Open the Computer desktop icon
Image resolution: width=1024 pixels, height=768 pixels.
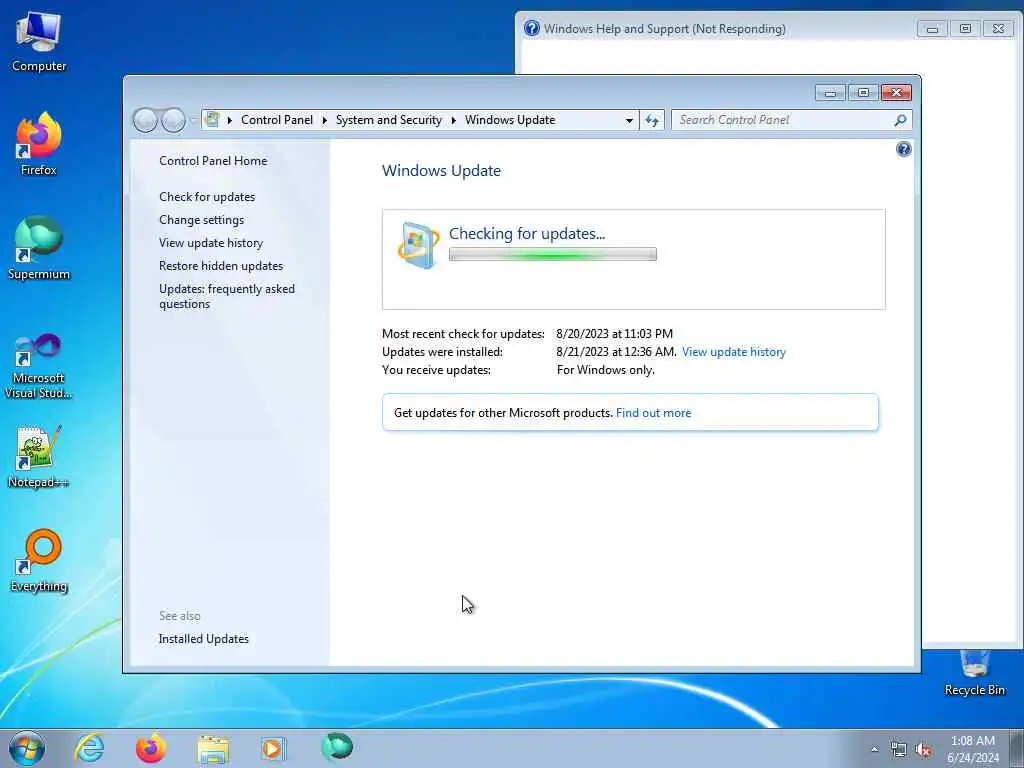(x=39, y=42)
